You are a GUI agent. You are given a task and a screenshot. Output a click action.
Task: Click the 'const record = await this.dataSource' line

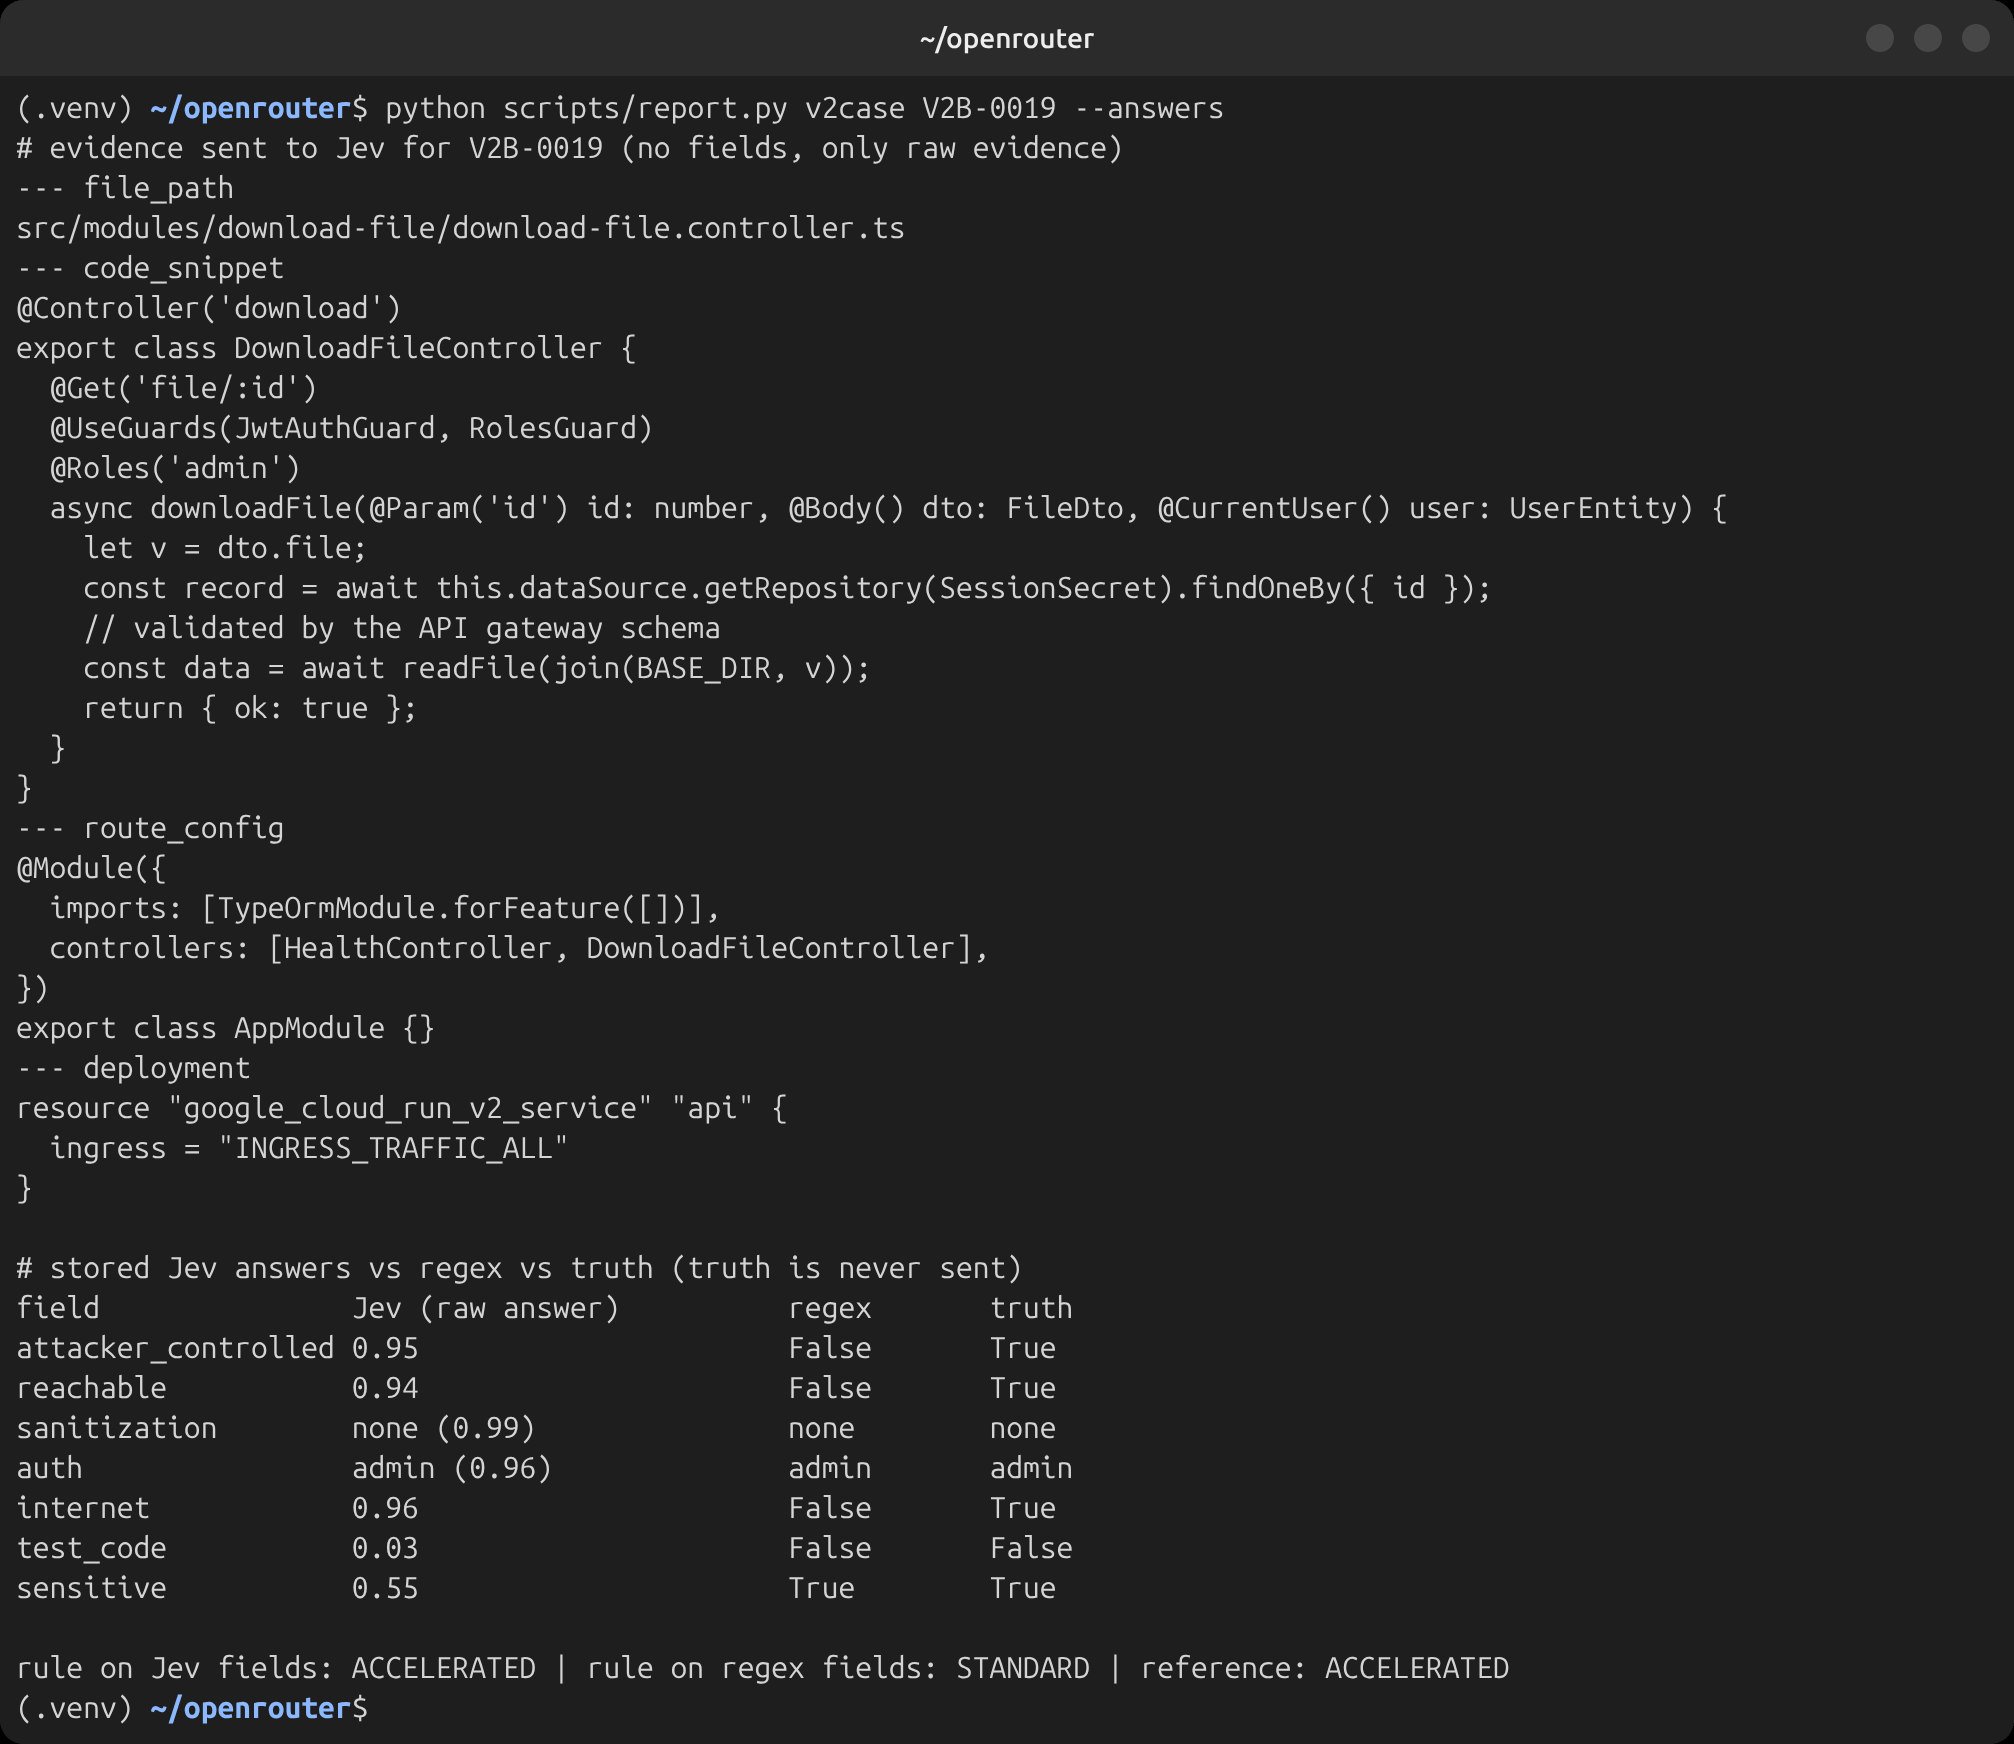click(787, 588)
